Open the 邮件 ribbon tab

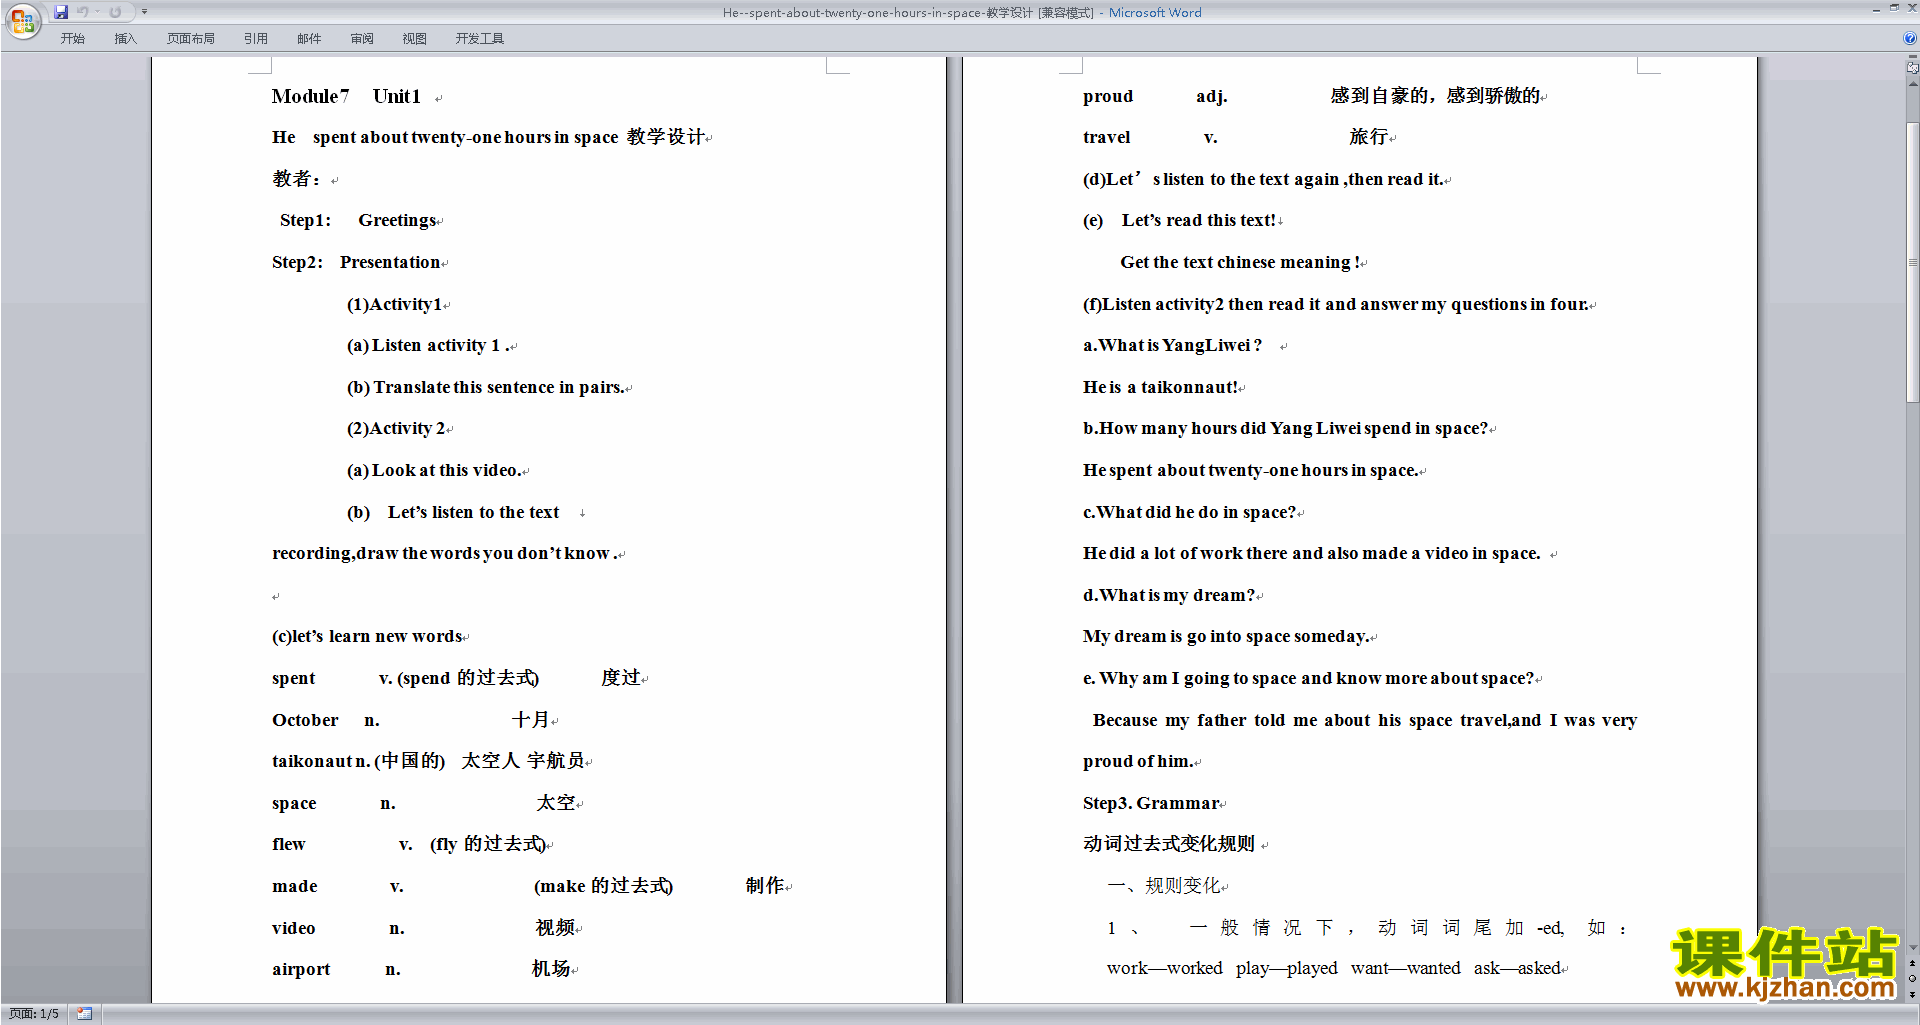309,39
